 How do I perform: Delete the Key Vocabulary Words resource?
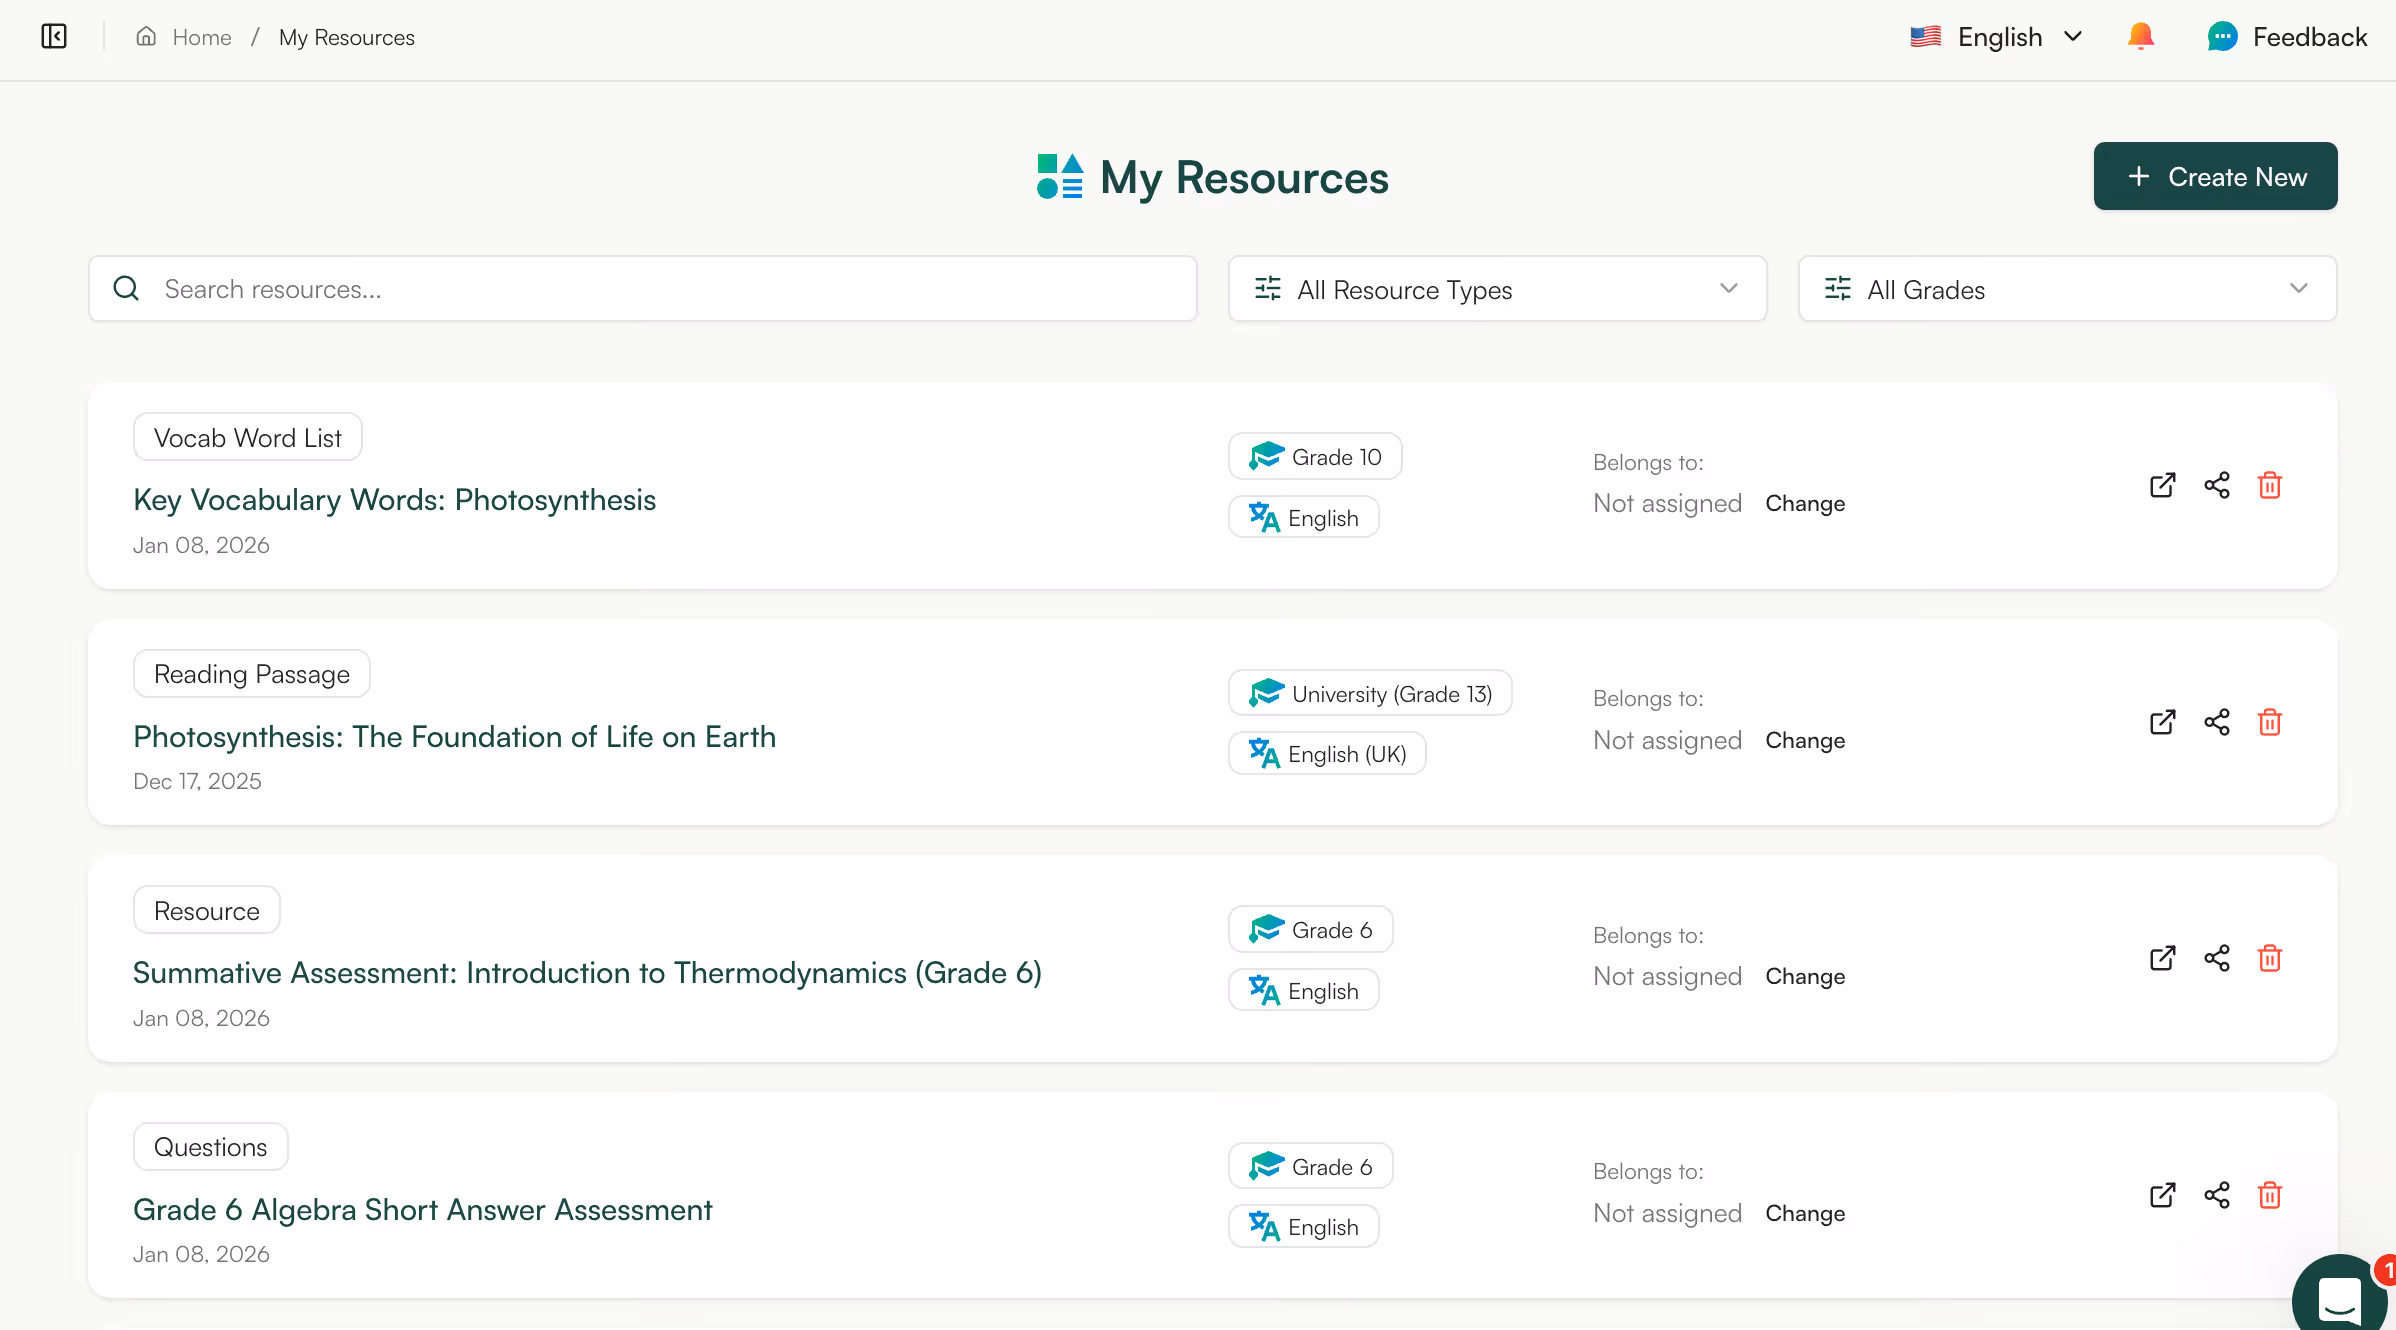(x=2269, y=485)
